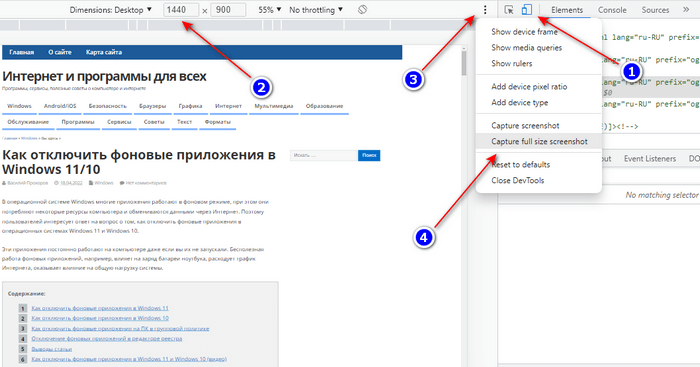Choose Capture full size screenshot
This screenshot has height=367, width=700.
539,142
